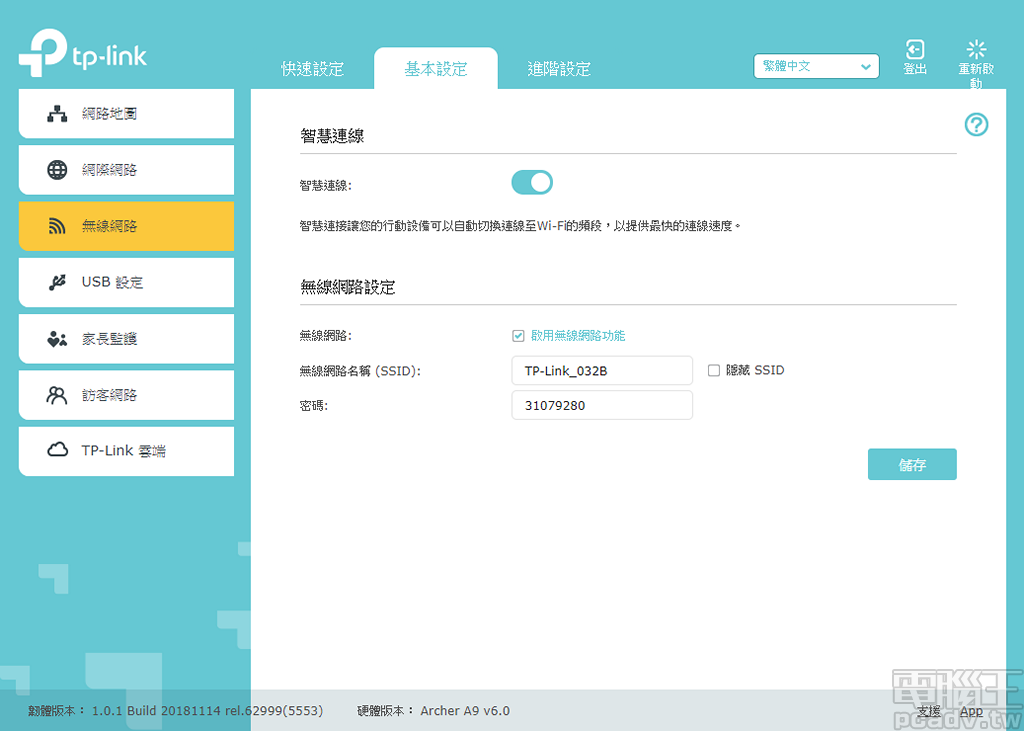Click the Smart Connect description sentence
Image resolution: width=1024 pixels, height=731 pixels.
(520, 226)
